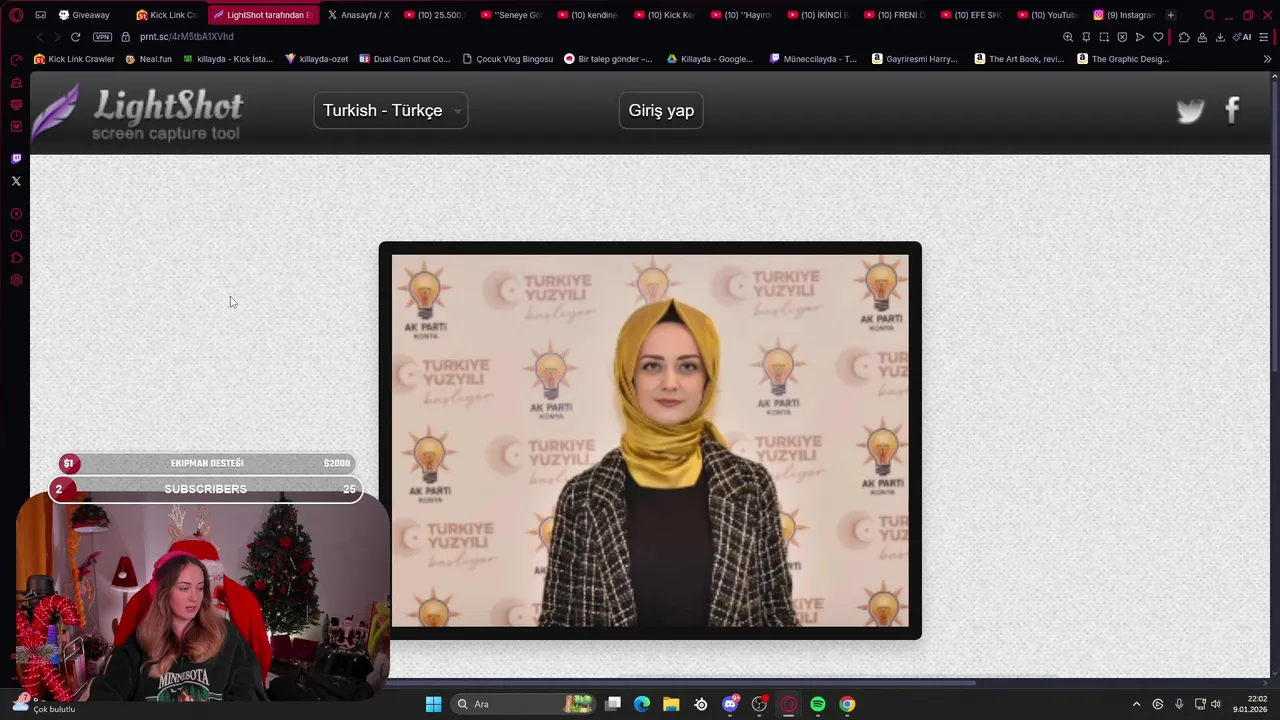Screen dimensions: 1280x720
Task: Open the Bir talep gönder bookmark
Action: (x=608, y=59)
